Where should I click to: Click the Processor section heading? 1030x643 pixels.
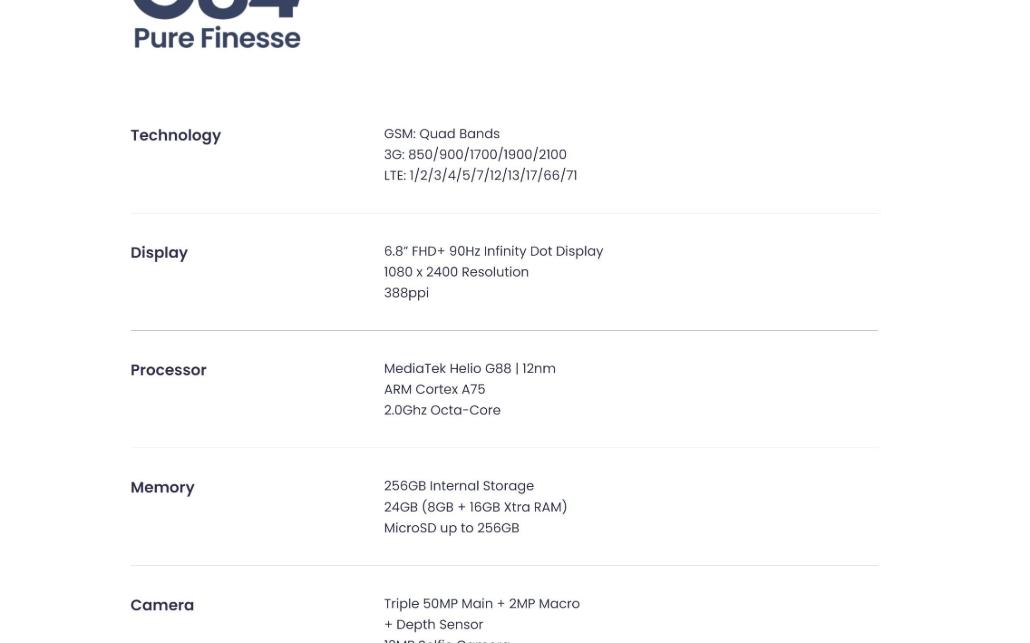point(168,370)
